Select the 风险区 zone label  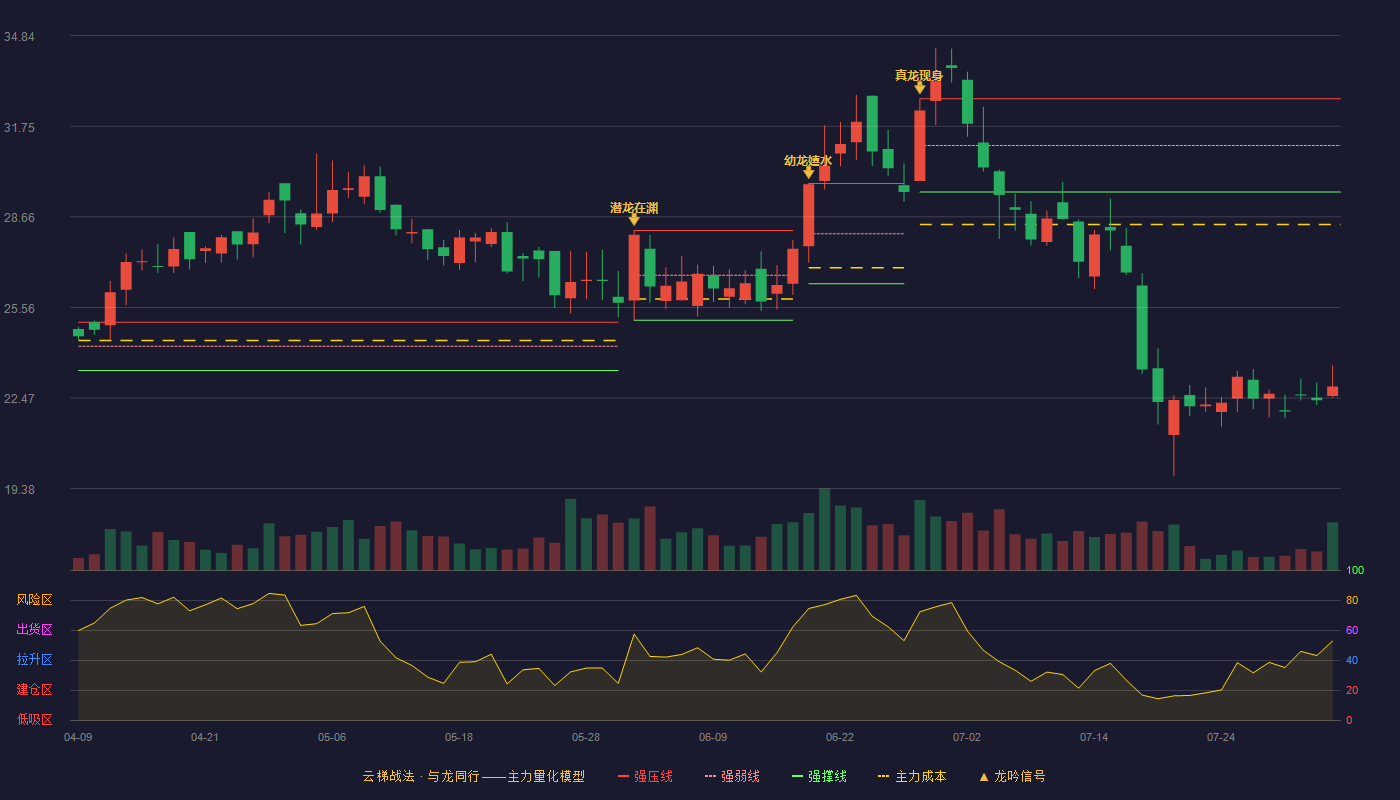click(x=34, y=600)
